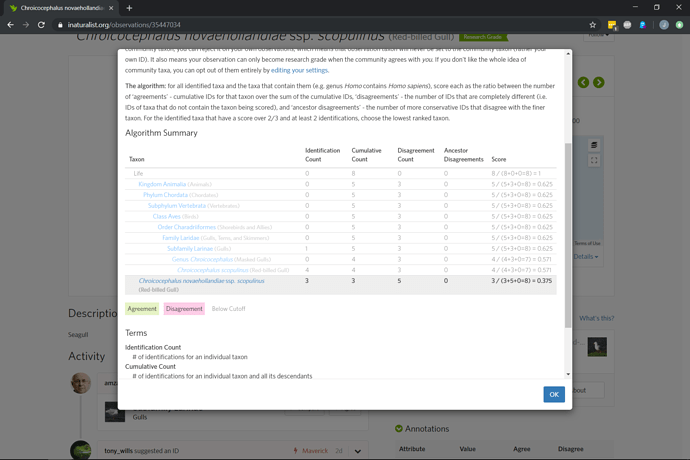The width and height of the screenshot is (690, 460).
Task: Open first identifier's profile avatar
Action: pos(81,383)
